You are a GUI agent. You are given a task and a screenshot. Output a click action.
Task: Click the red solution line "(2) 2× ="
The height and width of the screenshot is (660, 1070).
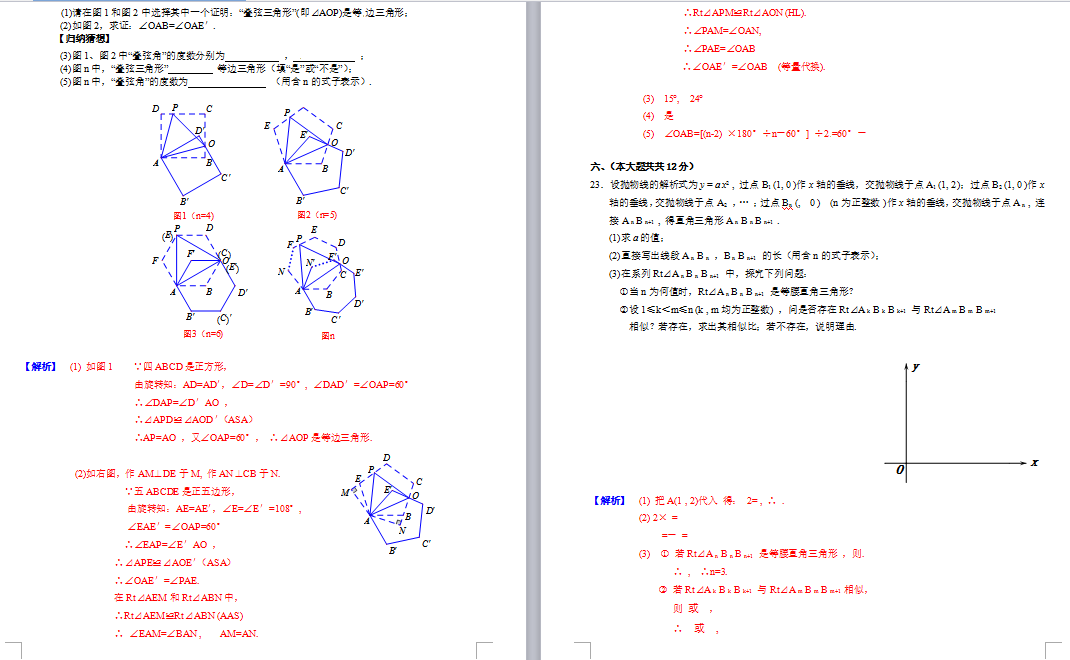tap(658, 518)
